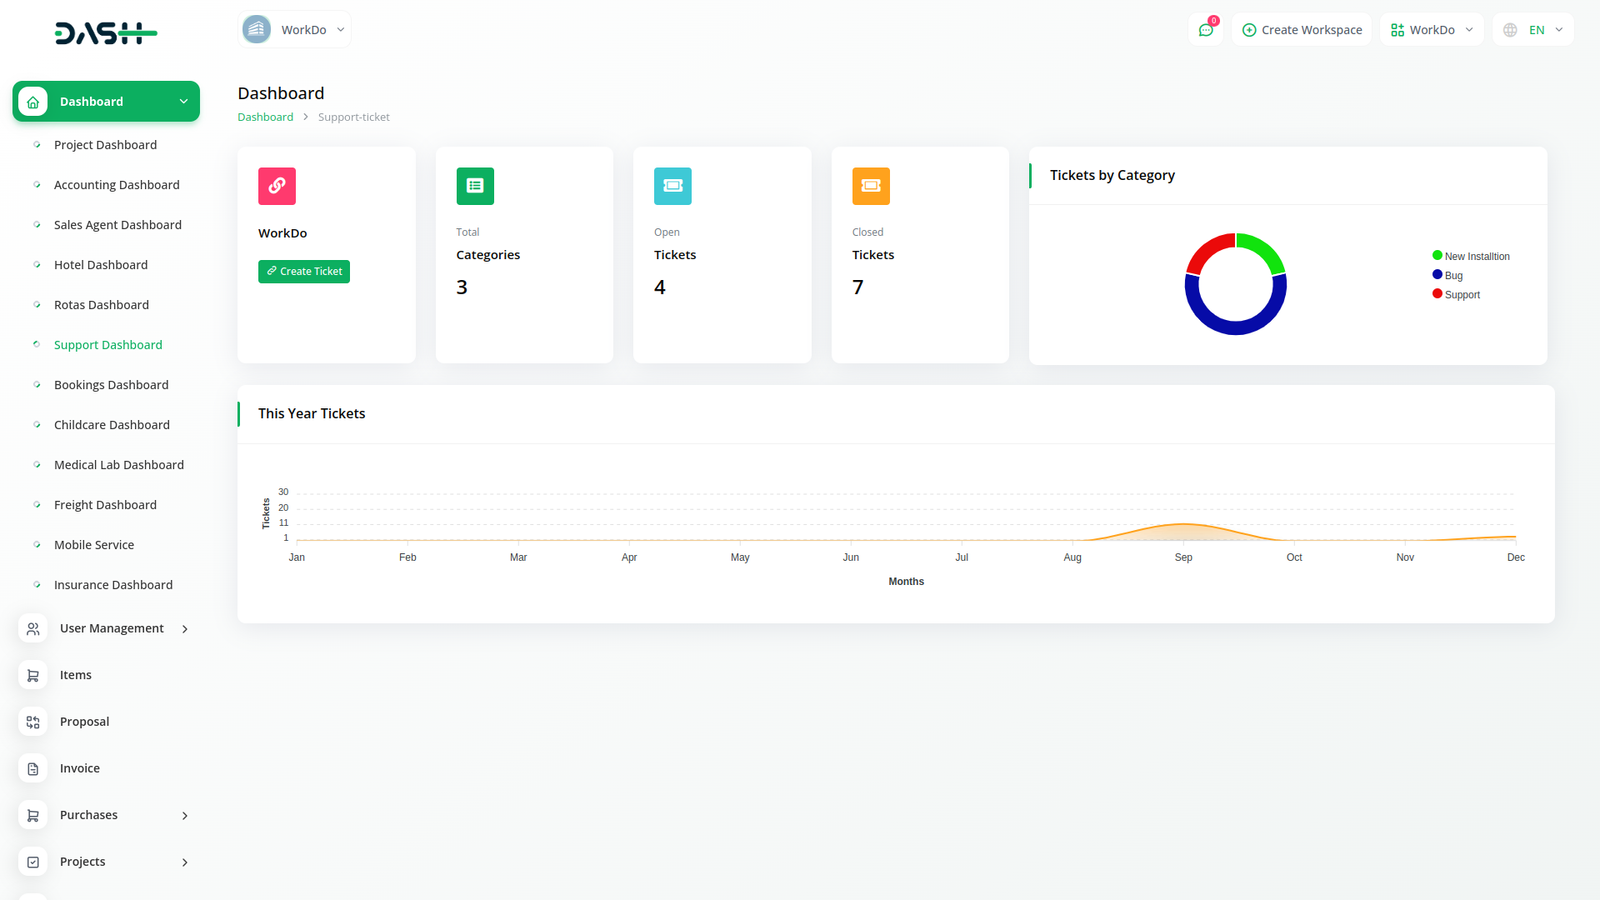Open the EN language dropdown
1600x900 pixels.
(x=1533, y=30)
